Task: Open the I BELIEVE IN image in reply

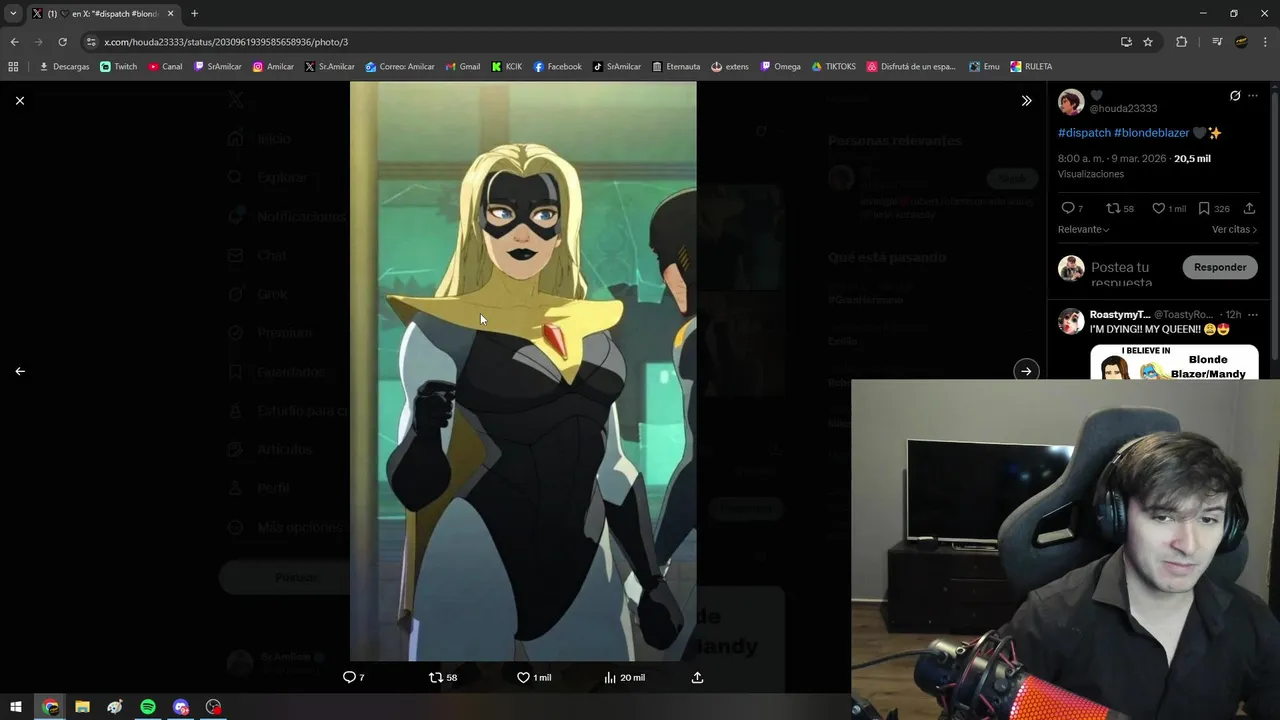Action: [1174, 363]
